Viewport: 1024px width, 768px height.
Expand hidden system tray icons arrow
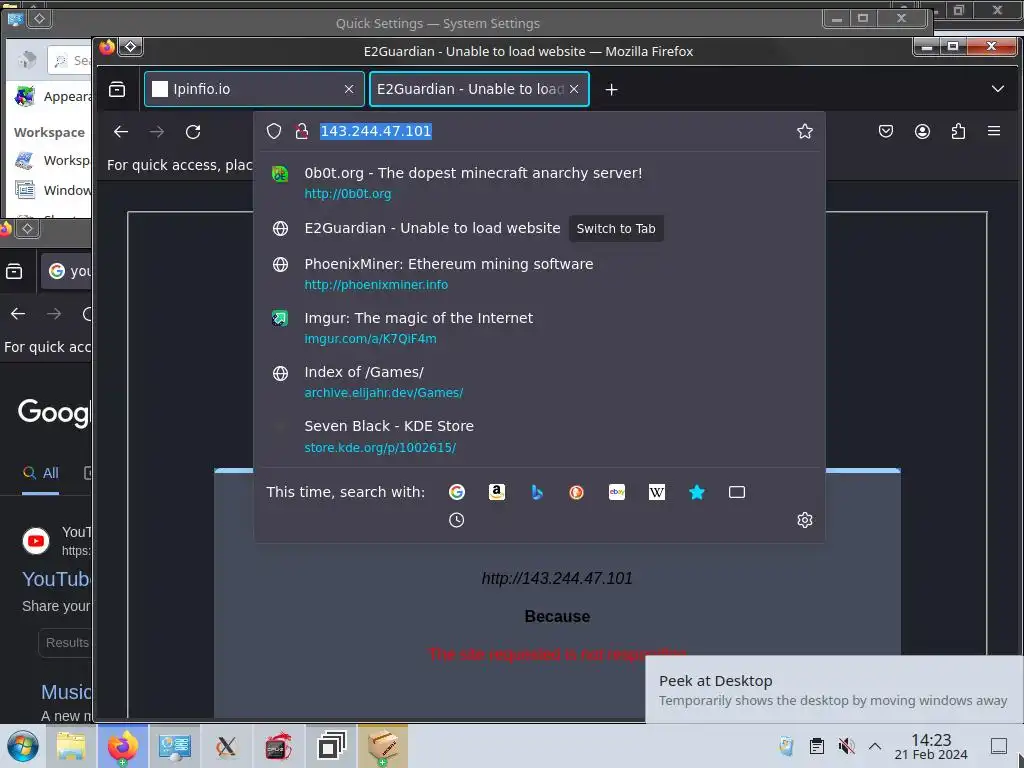pyautogui.click(x=875, y=746)
